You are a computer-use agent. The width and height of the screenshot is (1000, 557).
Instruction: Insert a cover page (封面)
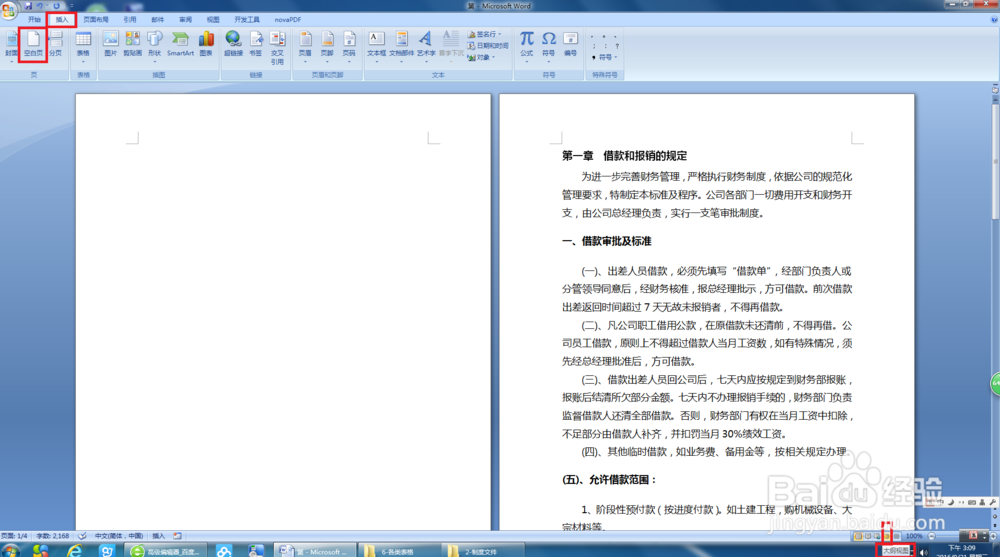[x=11, y=45]
